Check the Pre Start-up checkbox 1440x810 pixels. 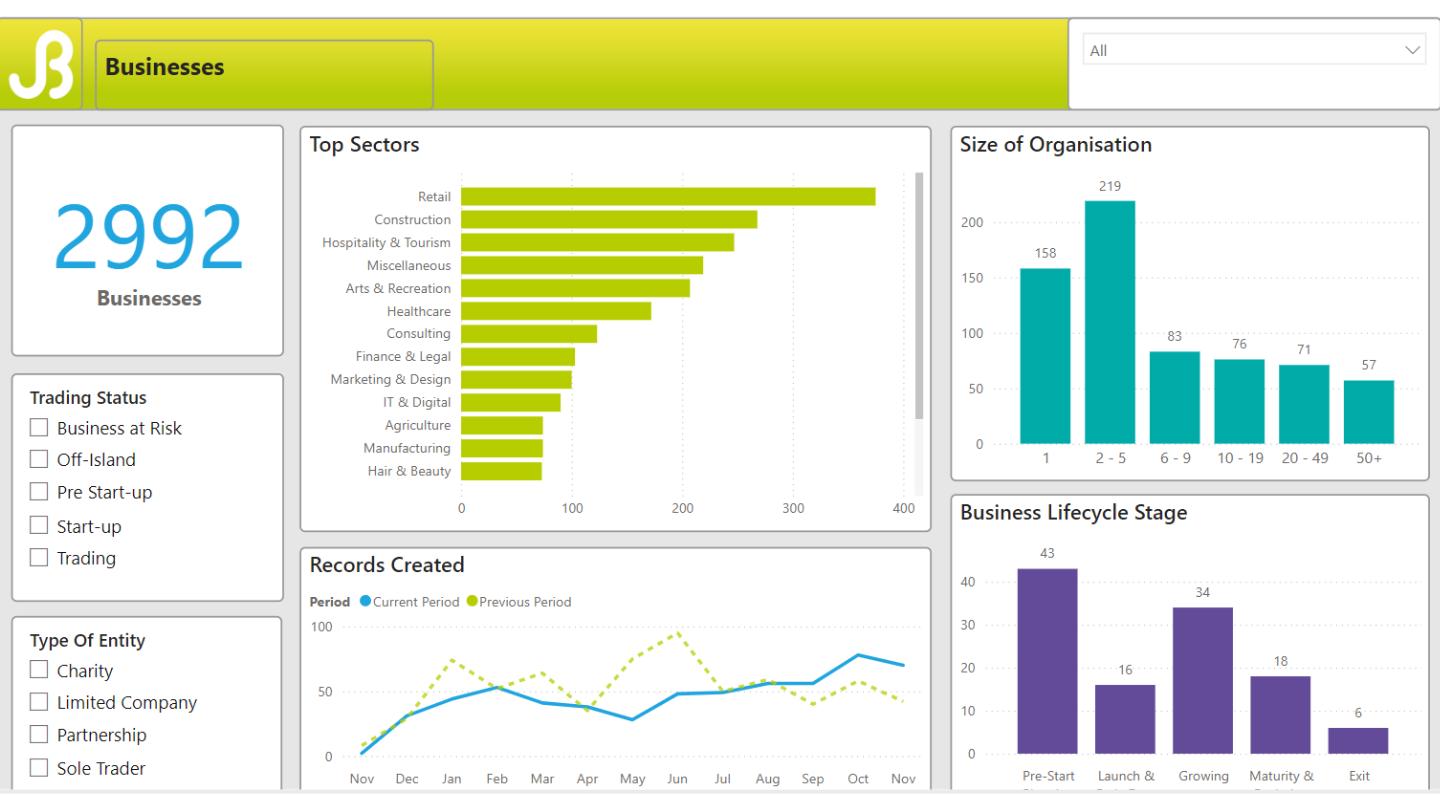pyautogui.click(x=39, y=492)
